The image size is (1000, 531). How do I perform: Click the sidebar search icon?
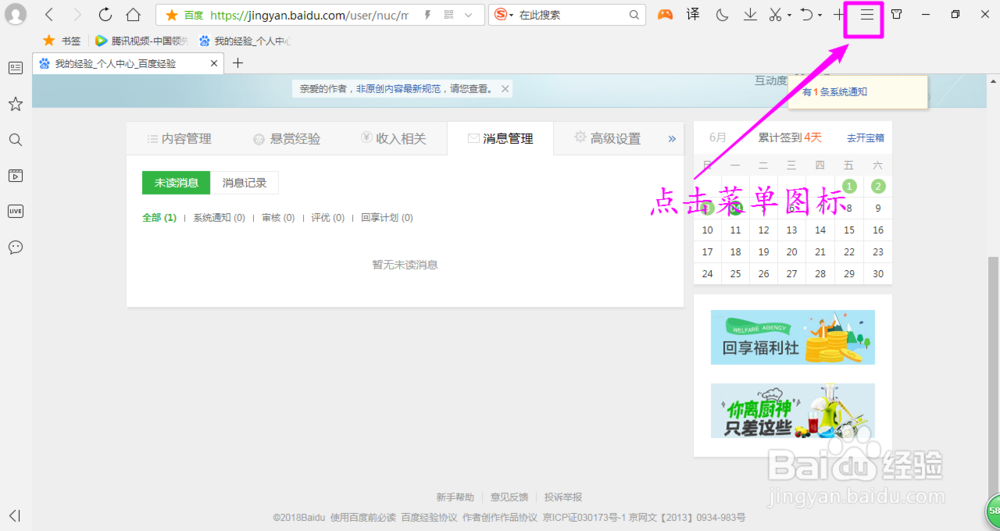click(15, 140)
